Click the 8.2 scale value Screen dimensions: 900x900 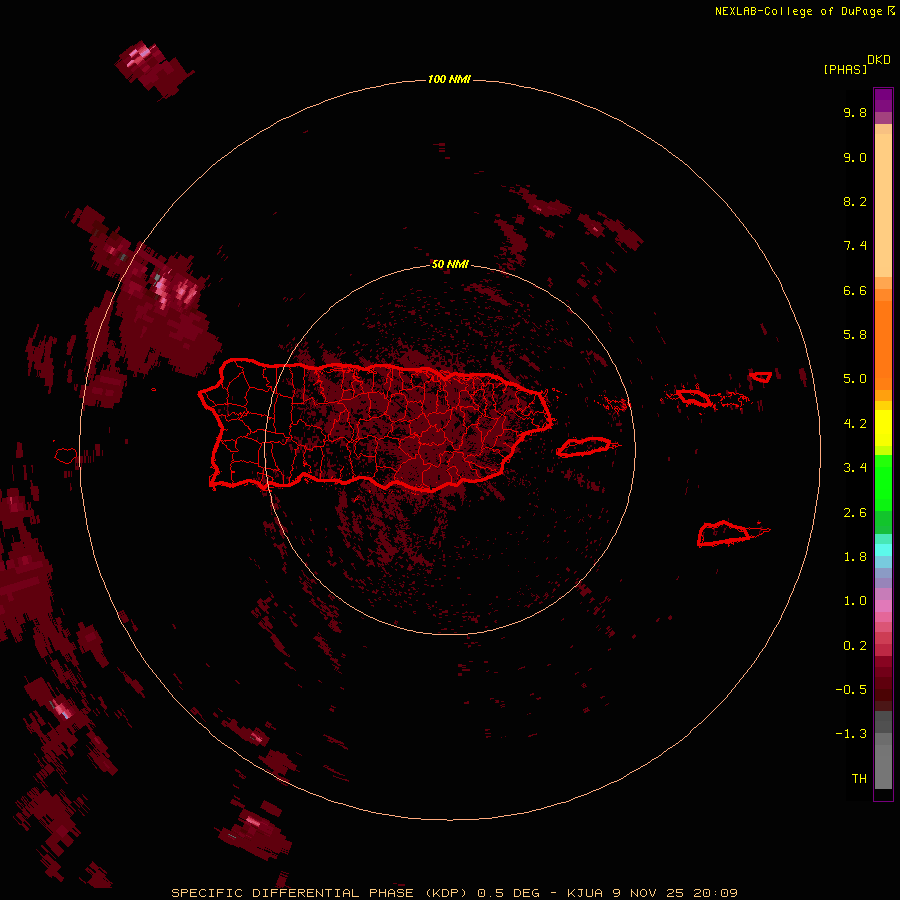855,201
